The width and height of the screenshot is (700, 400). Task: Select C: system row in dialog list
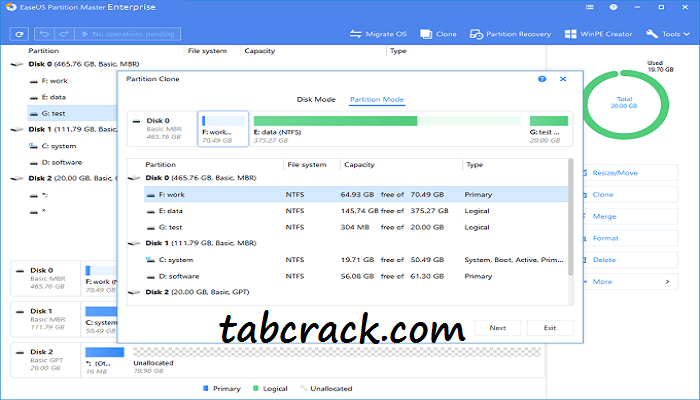[356, 260]
